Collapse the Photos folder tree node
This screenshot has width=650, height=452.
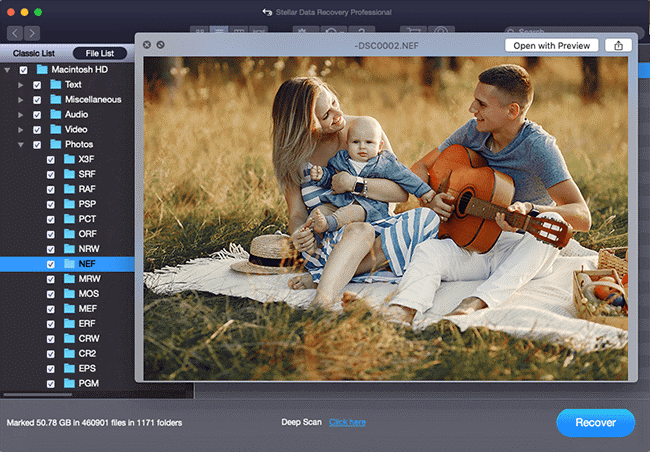coord(20,144)
